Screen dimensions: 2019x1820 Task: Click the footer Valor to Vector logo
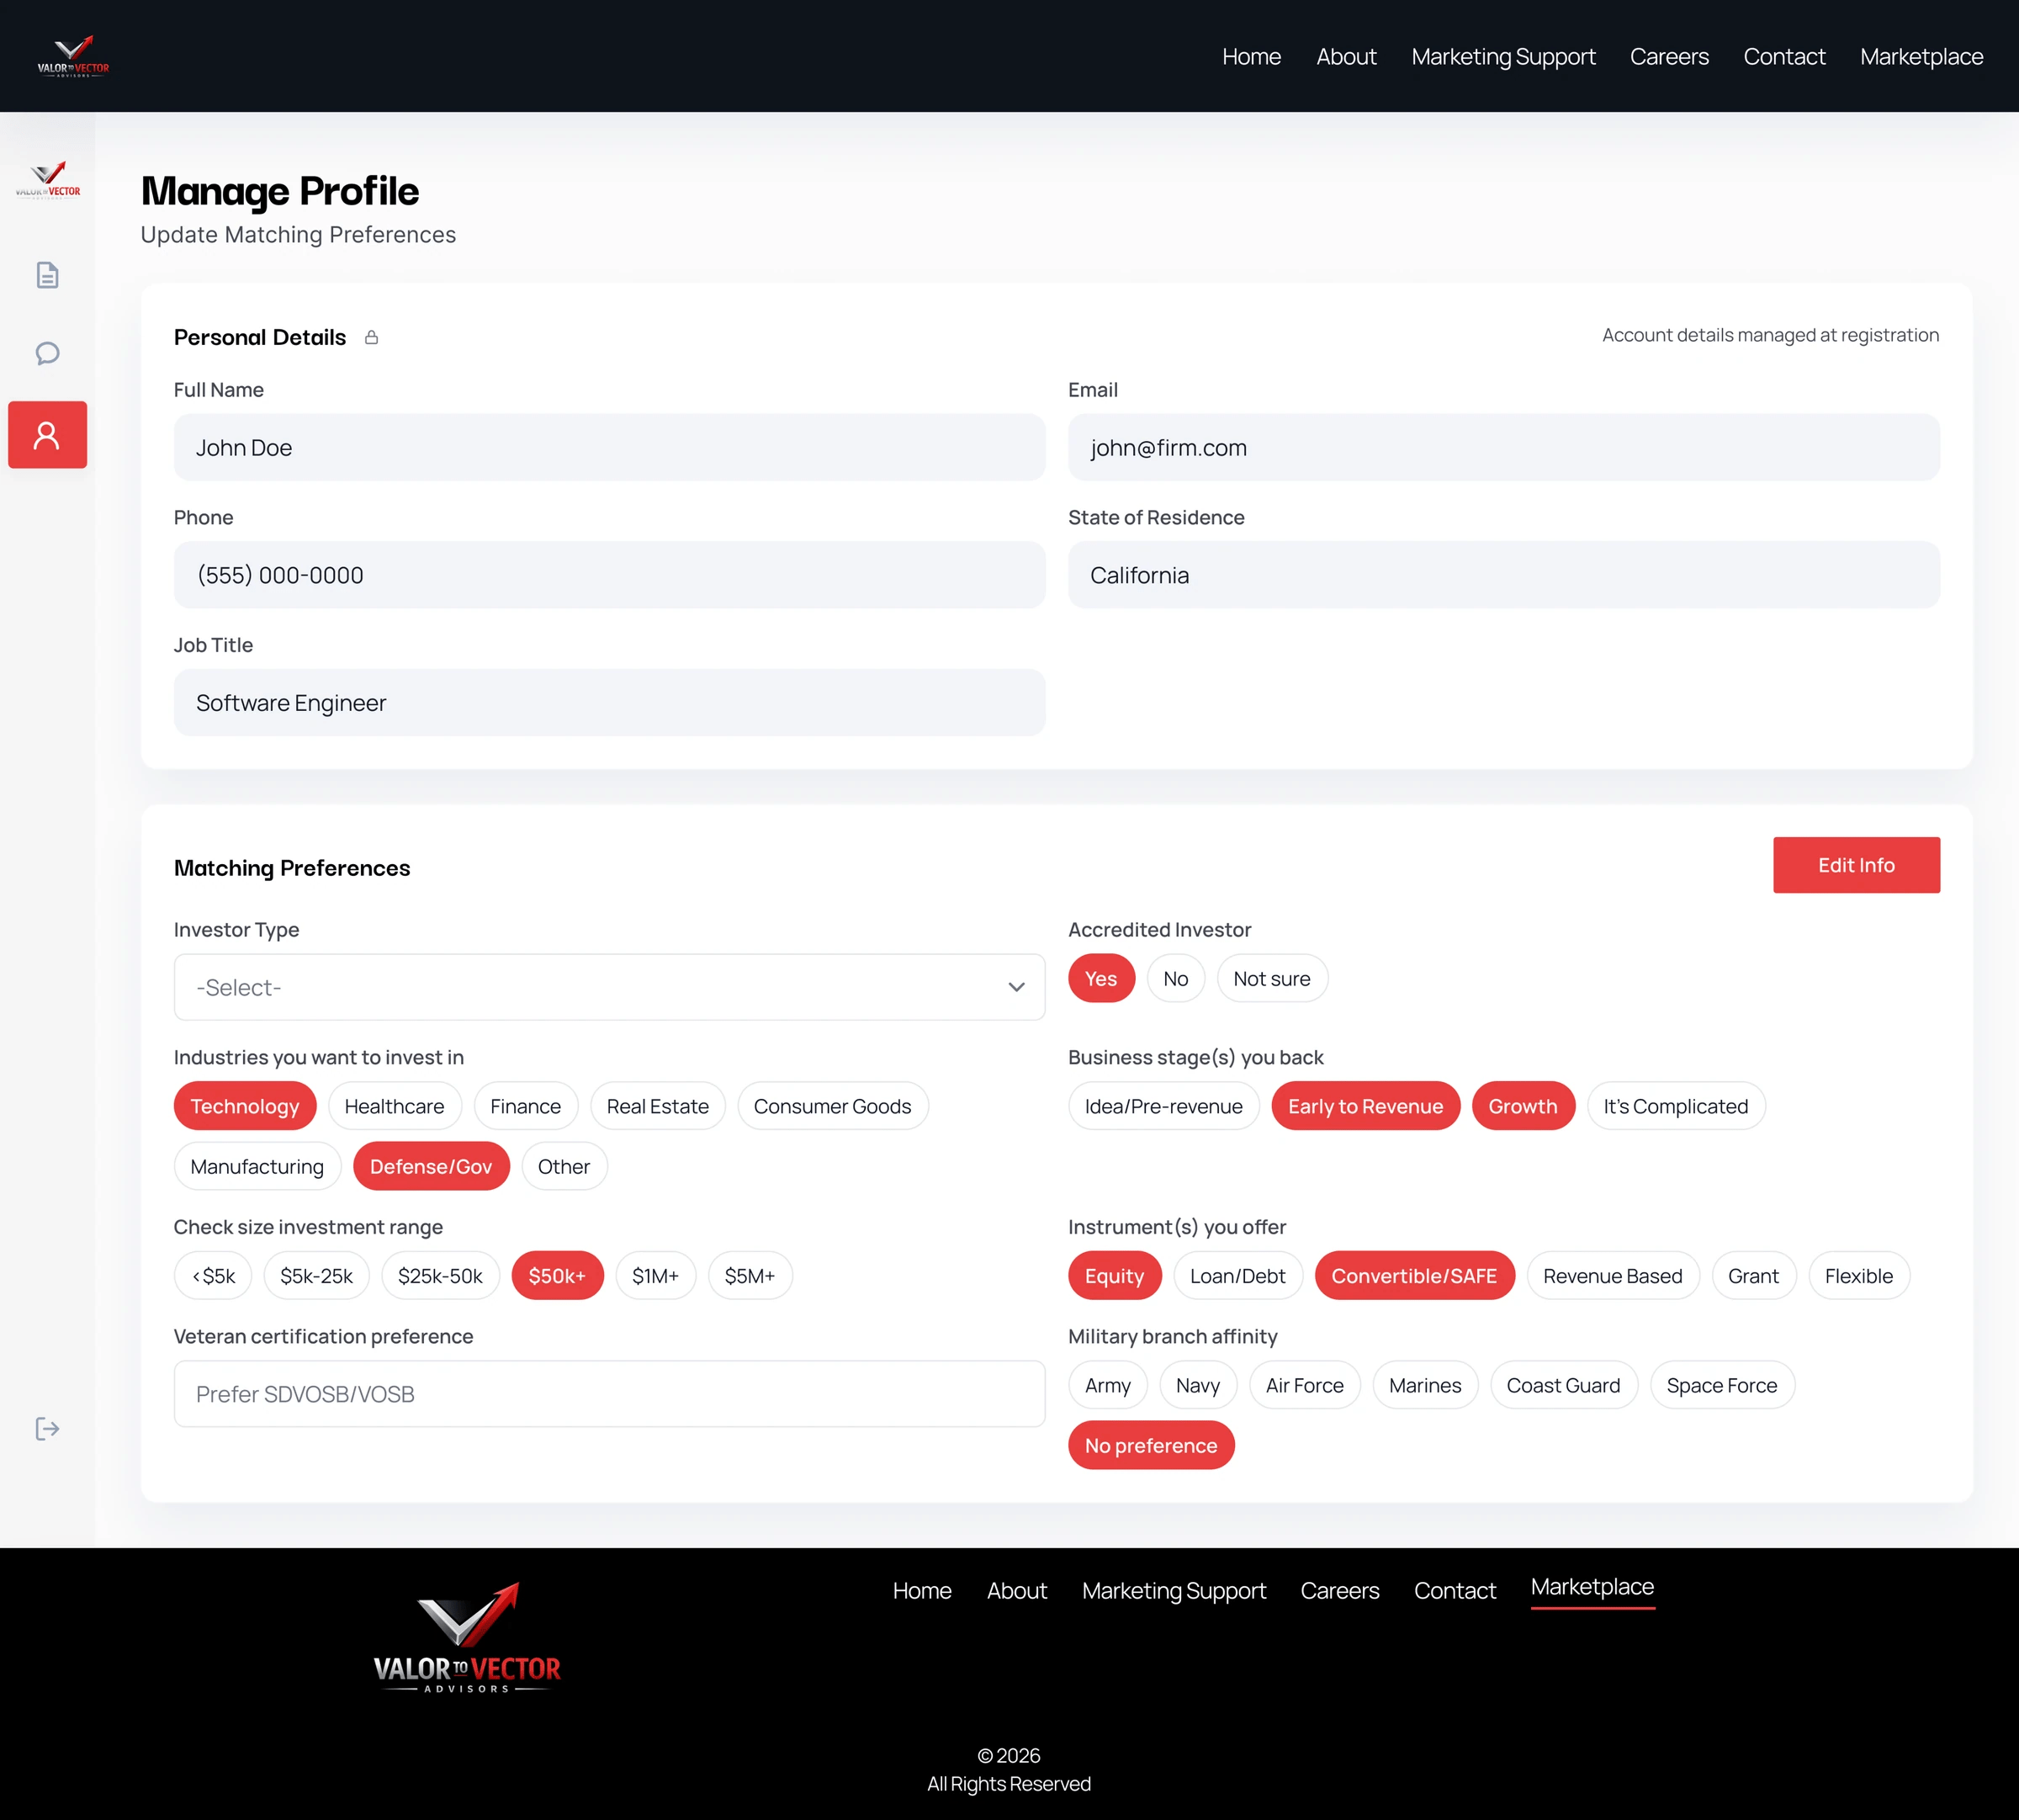[467, 1638]
